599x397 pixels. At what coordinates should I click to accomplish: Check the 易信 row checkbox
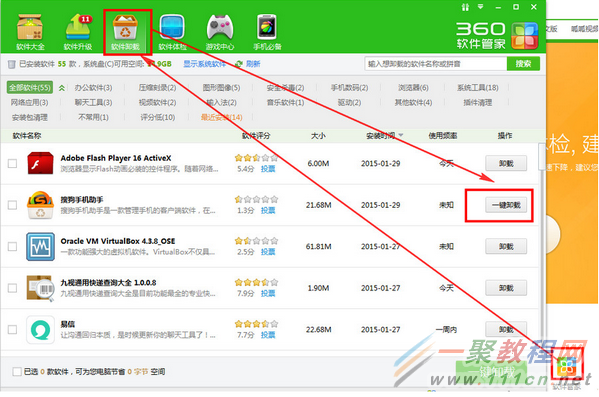click(13, 329)
